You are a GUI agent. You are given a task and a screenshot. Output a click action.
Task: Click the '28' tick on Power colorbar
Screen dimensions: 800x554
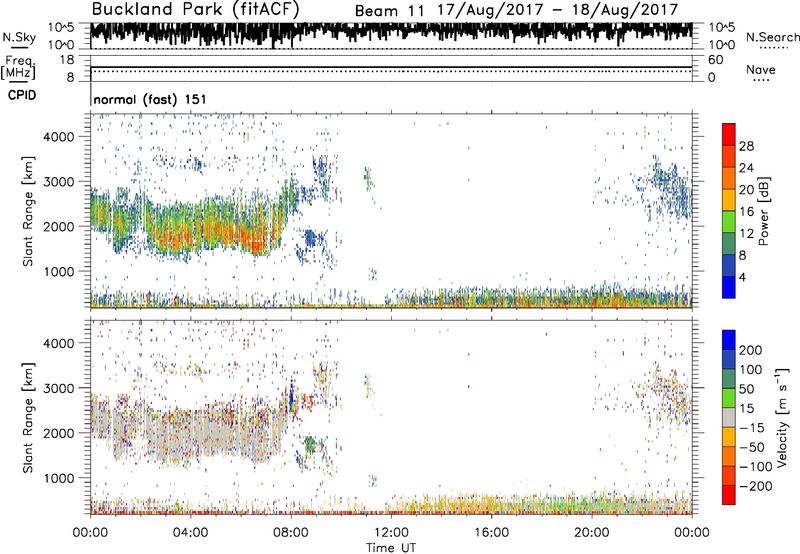coord(746,146)
